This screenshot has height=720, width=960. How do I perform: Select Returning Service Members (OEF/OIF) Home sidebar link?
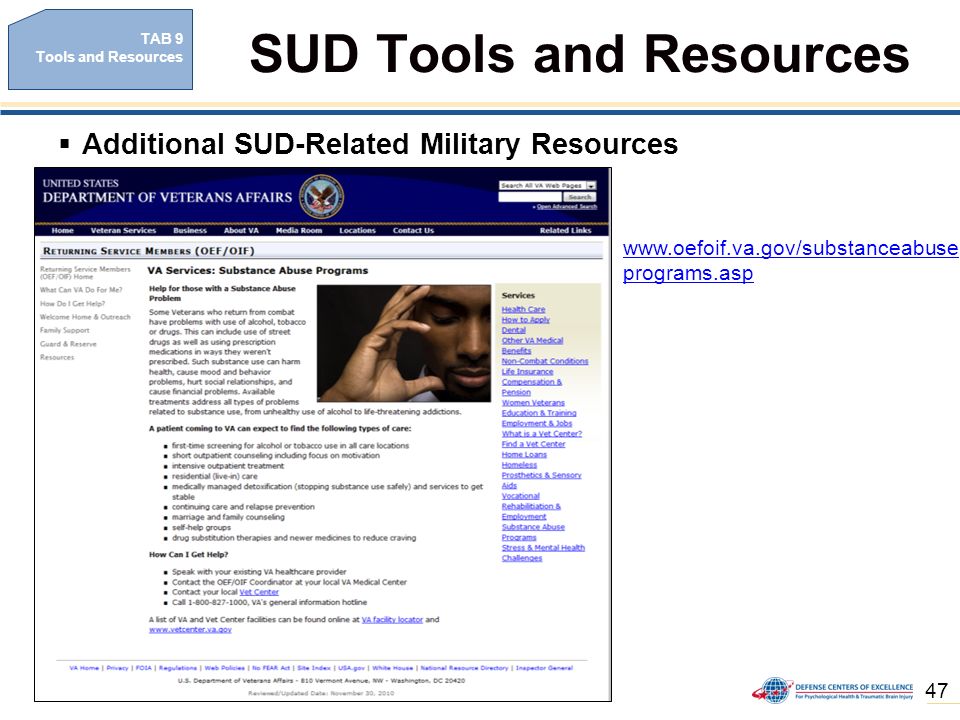coord(85,273)
